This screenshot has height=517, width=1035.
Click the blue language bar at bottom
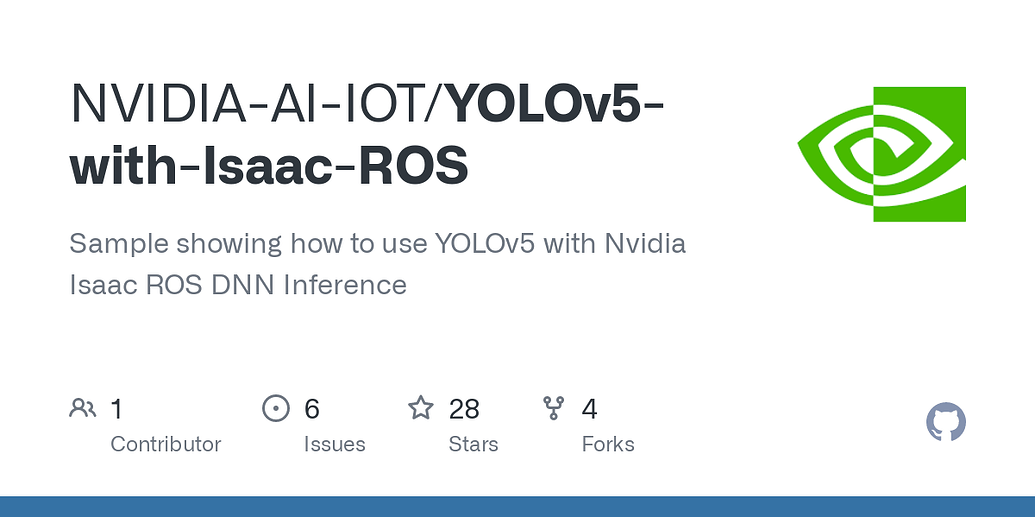pyautogui.click(x=517, y=506)
